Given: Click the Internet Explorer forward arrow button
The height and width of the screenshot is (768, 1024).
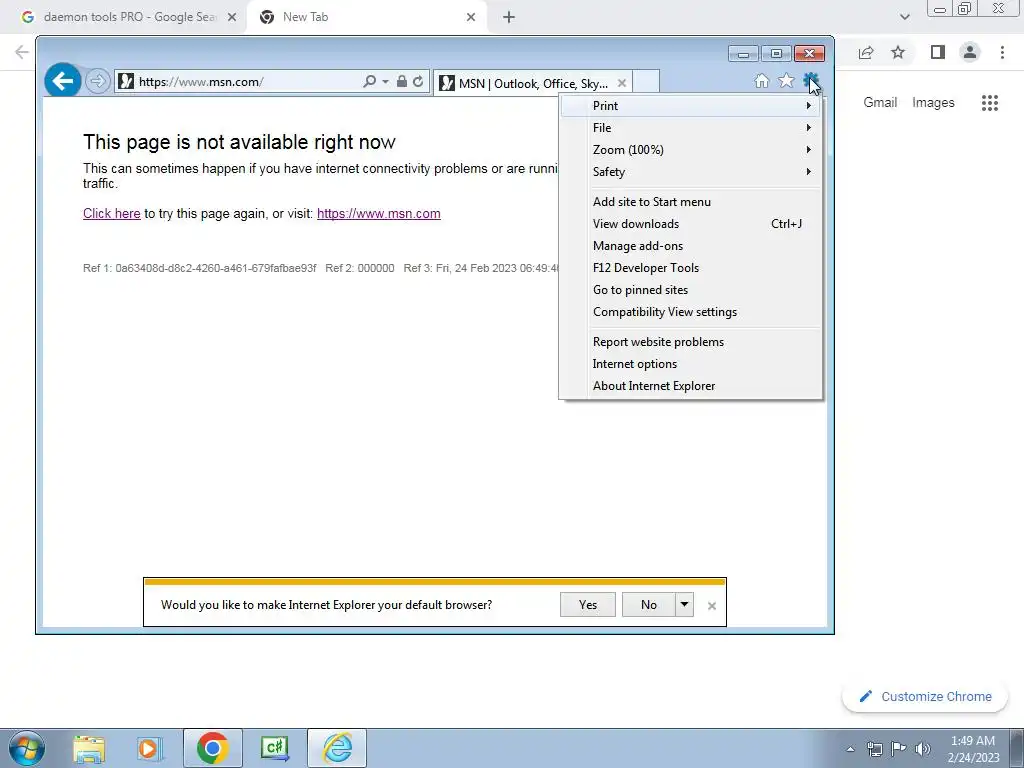Looking at the screenshot, I should [97, 82].
